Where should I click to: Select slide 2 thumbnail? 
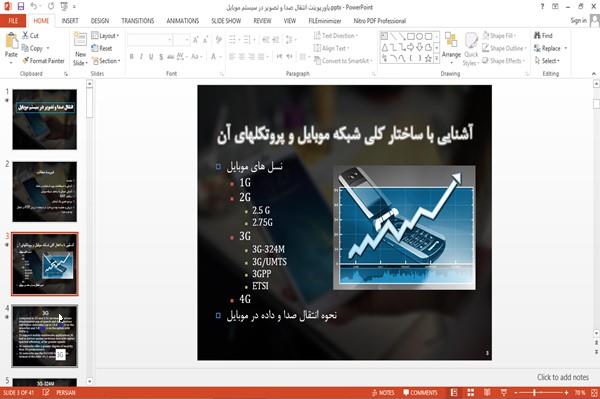[44, 192]
